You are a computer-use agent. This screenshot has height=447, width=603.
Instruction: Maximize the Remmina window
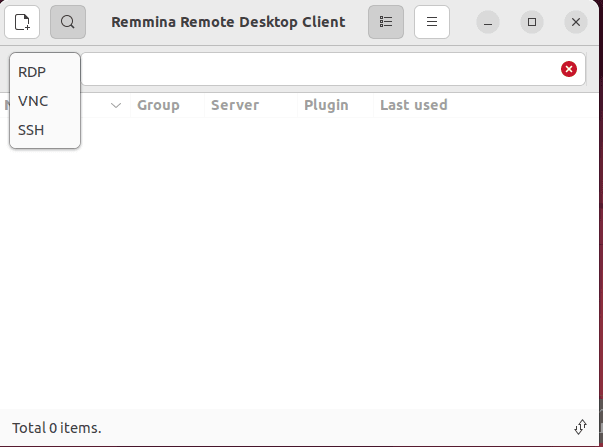(x=532, y=21)
